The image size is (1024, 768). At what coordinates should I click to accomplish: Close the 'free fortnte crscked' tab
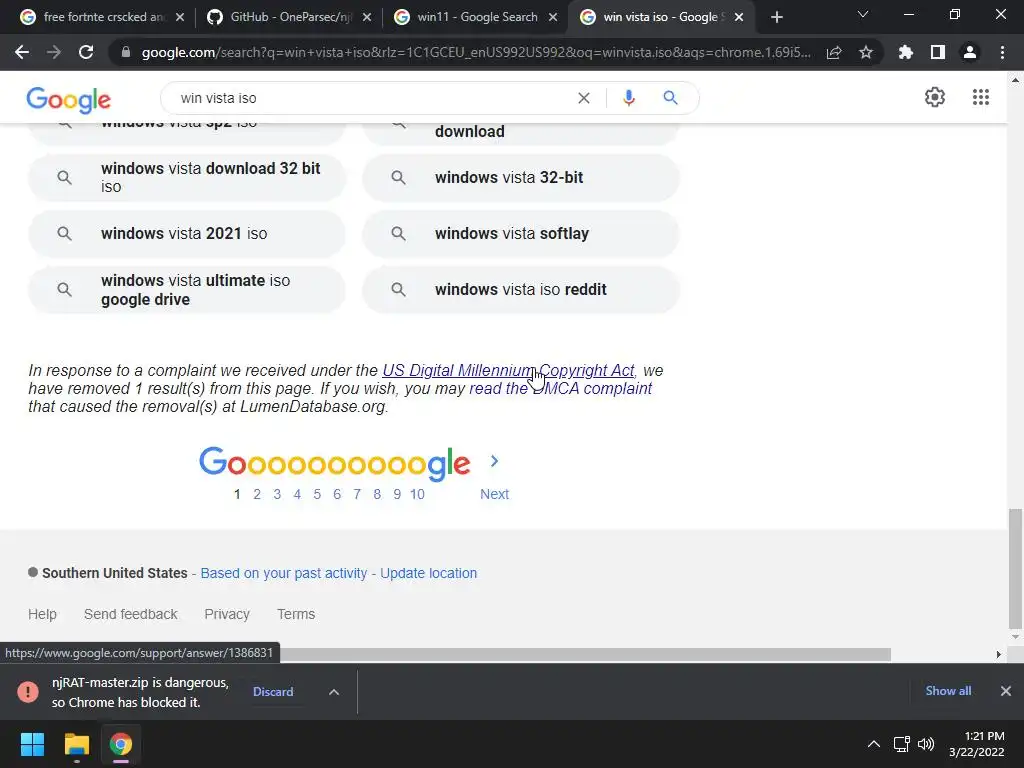tap(180, 17)
